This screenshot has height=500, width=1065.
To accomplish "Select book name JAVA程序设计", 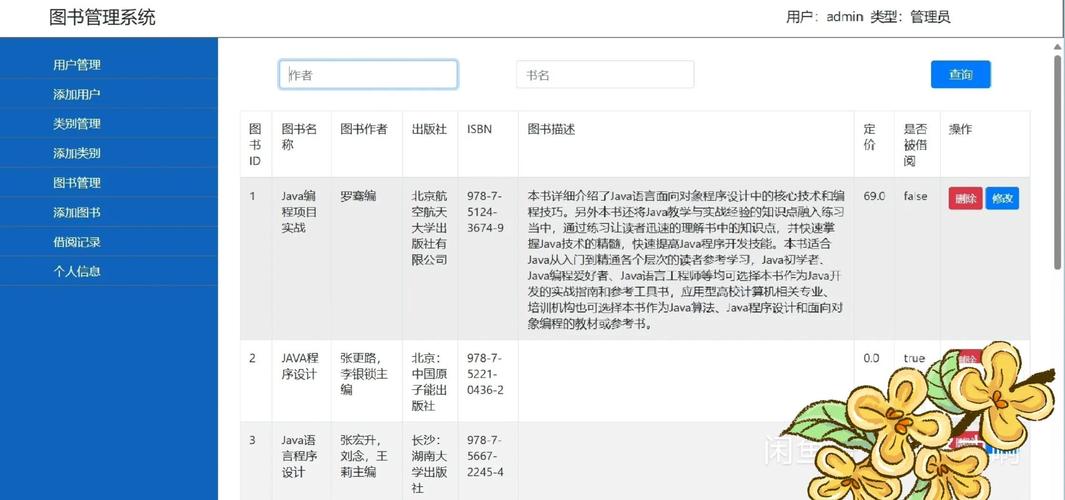I will click(300, 366).
